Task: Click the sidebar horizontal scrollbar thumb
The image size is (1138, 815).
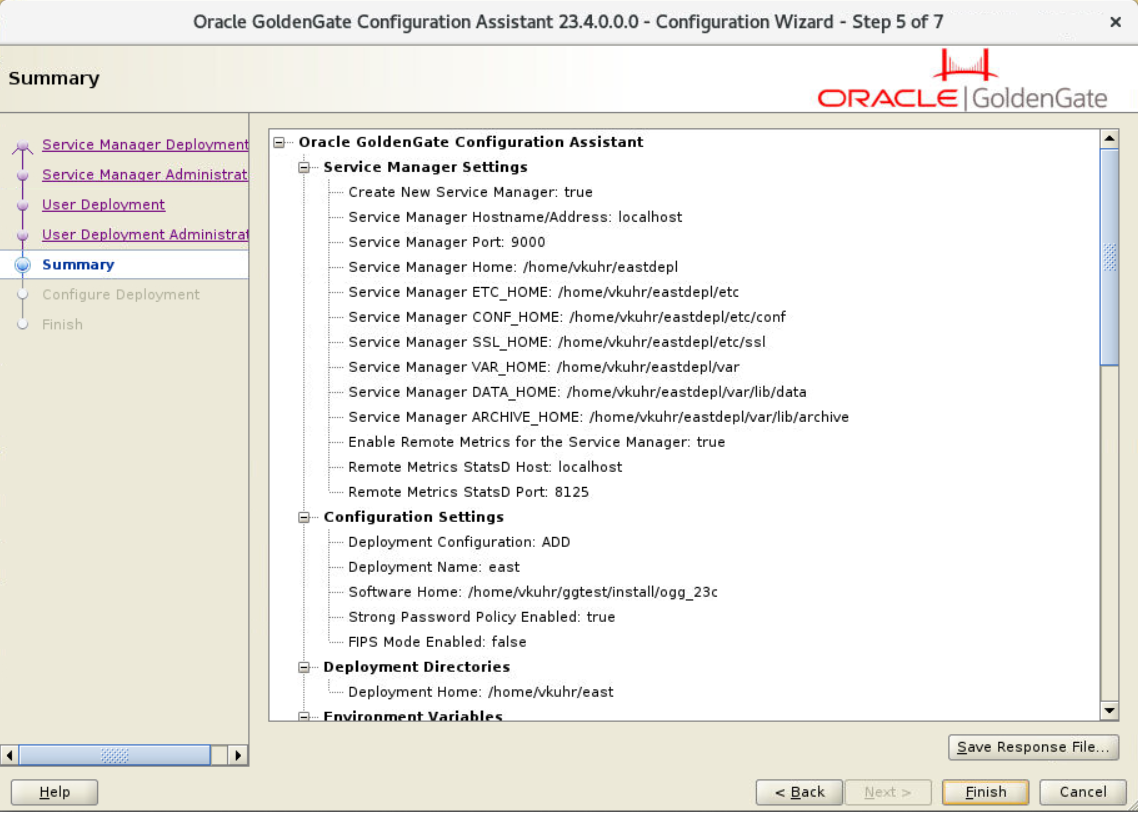Action: point(115,755)
